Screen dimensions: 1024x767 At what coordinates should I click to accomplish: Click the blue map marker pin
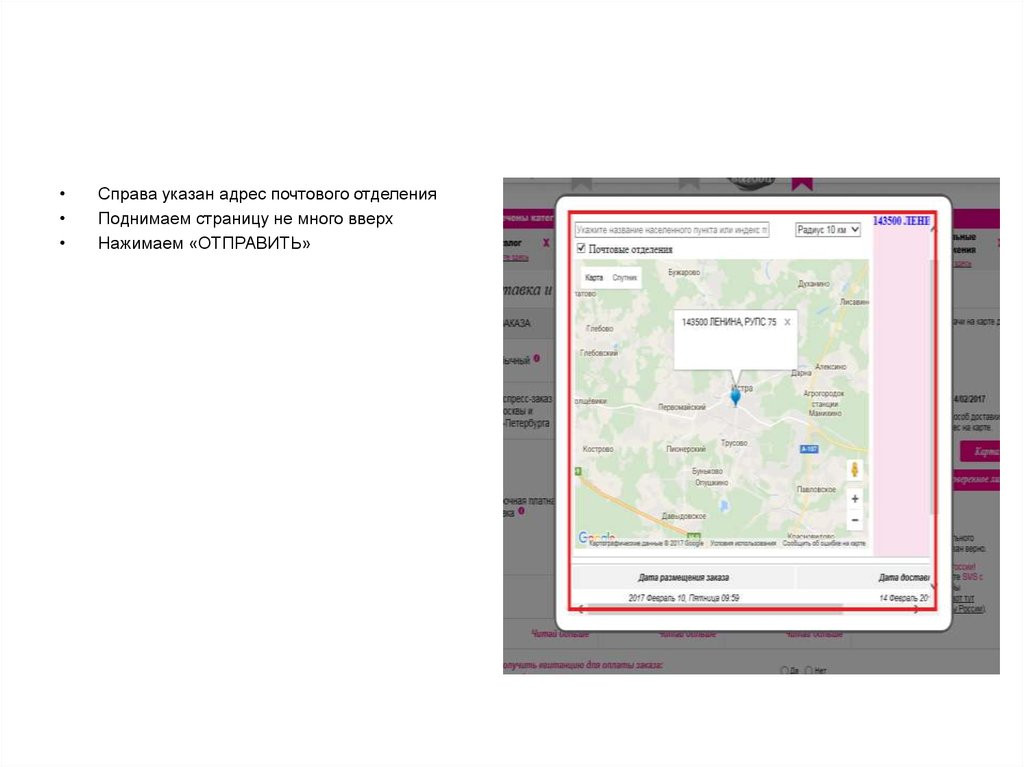click(736, 396)
